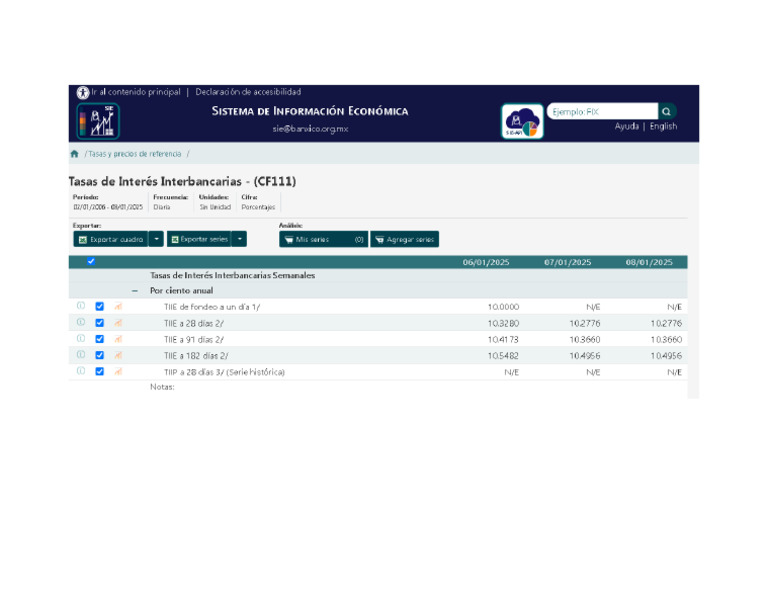Focus the Ejemplo: FIX search field

(602, 112)
